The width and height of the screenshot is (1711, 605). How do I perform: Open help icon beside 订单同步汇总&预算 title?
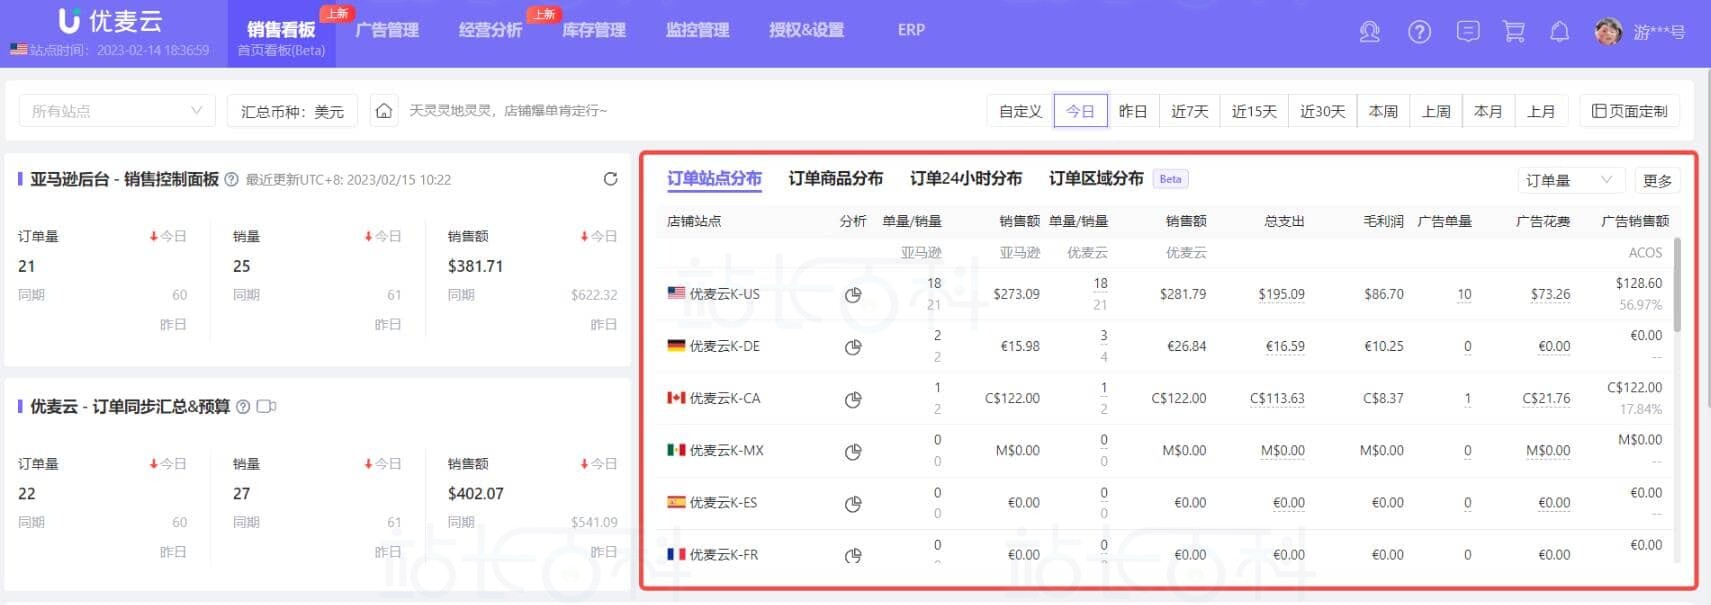pyautogui.click(x=243, y=407)
